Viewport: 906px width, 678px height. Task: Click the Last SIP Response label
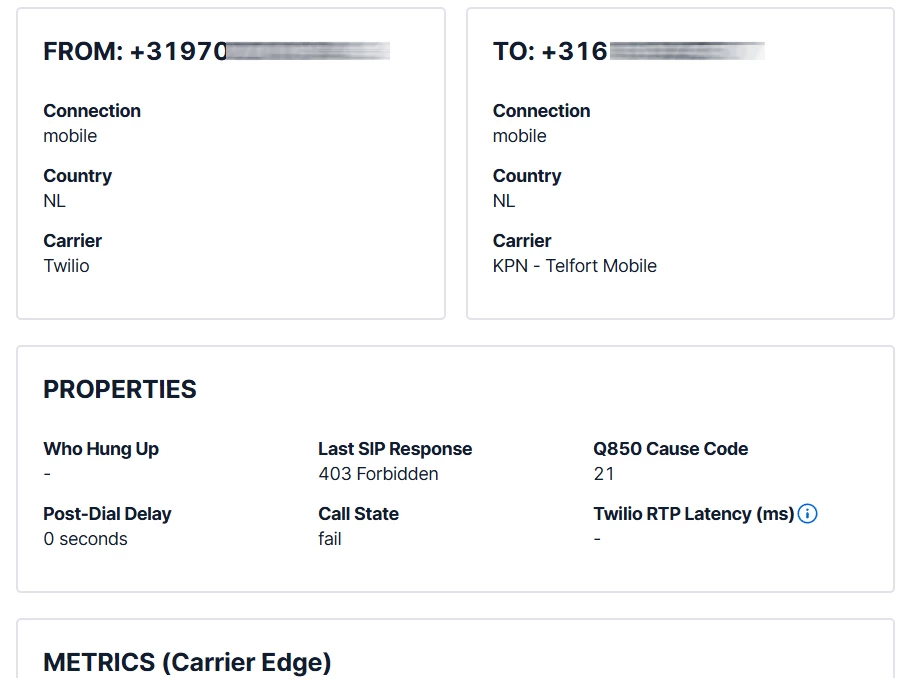[395, 449]
